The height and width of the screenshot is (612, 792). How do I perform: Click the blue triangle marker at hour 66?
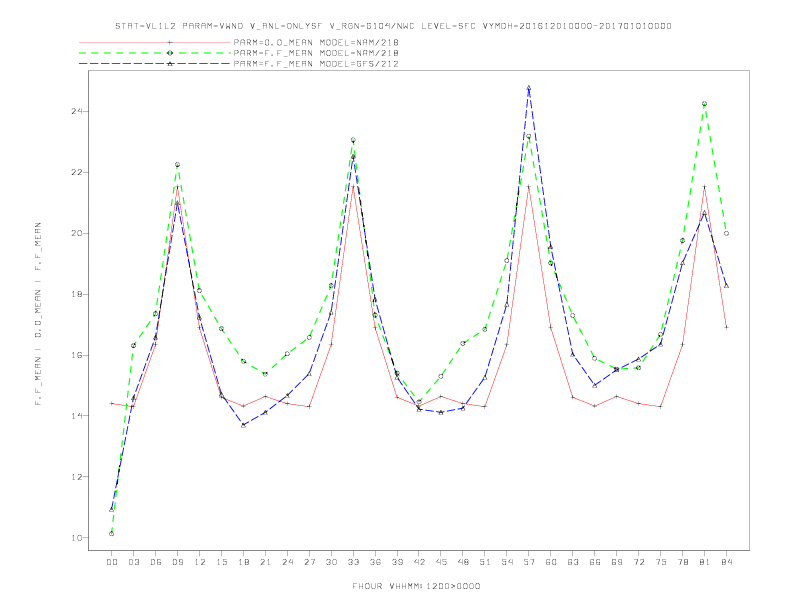pyautogui.click(x=595, y=385)
